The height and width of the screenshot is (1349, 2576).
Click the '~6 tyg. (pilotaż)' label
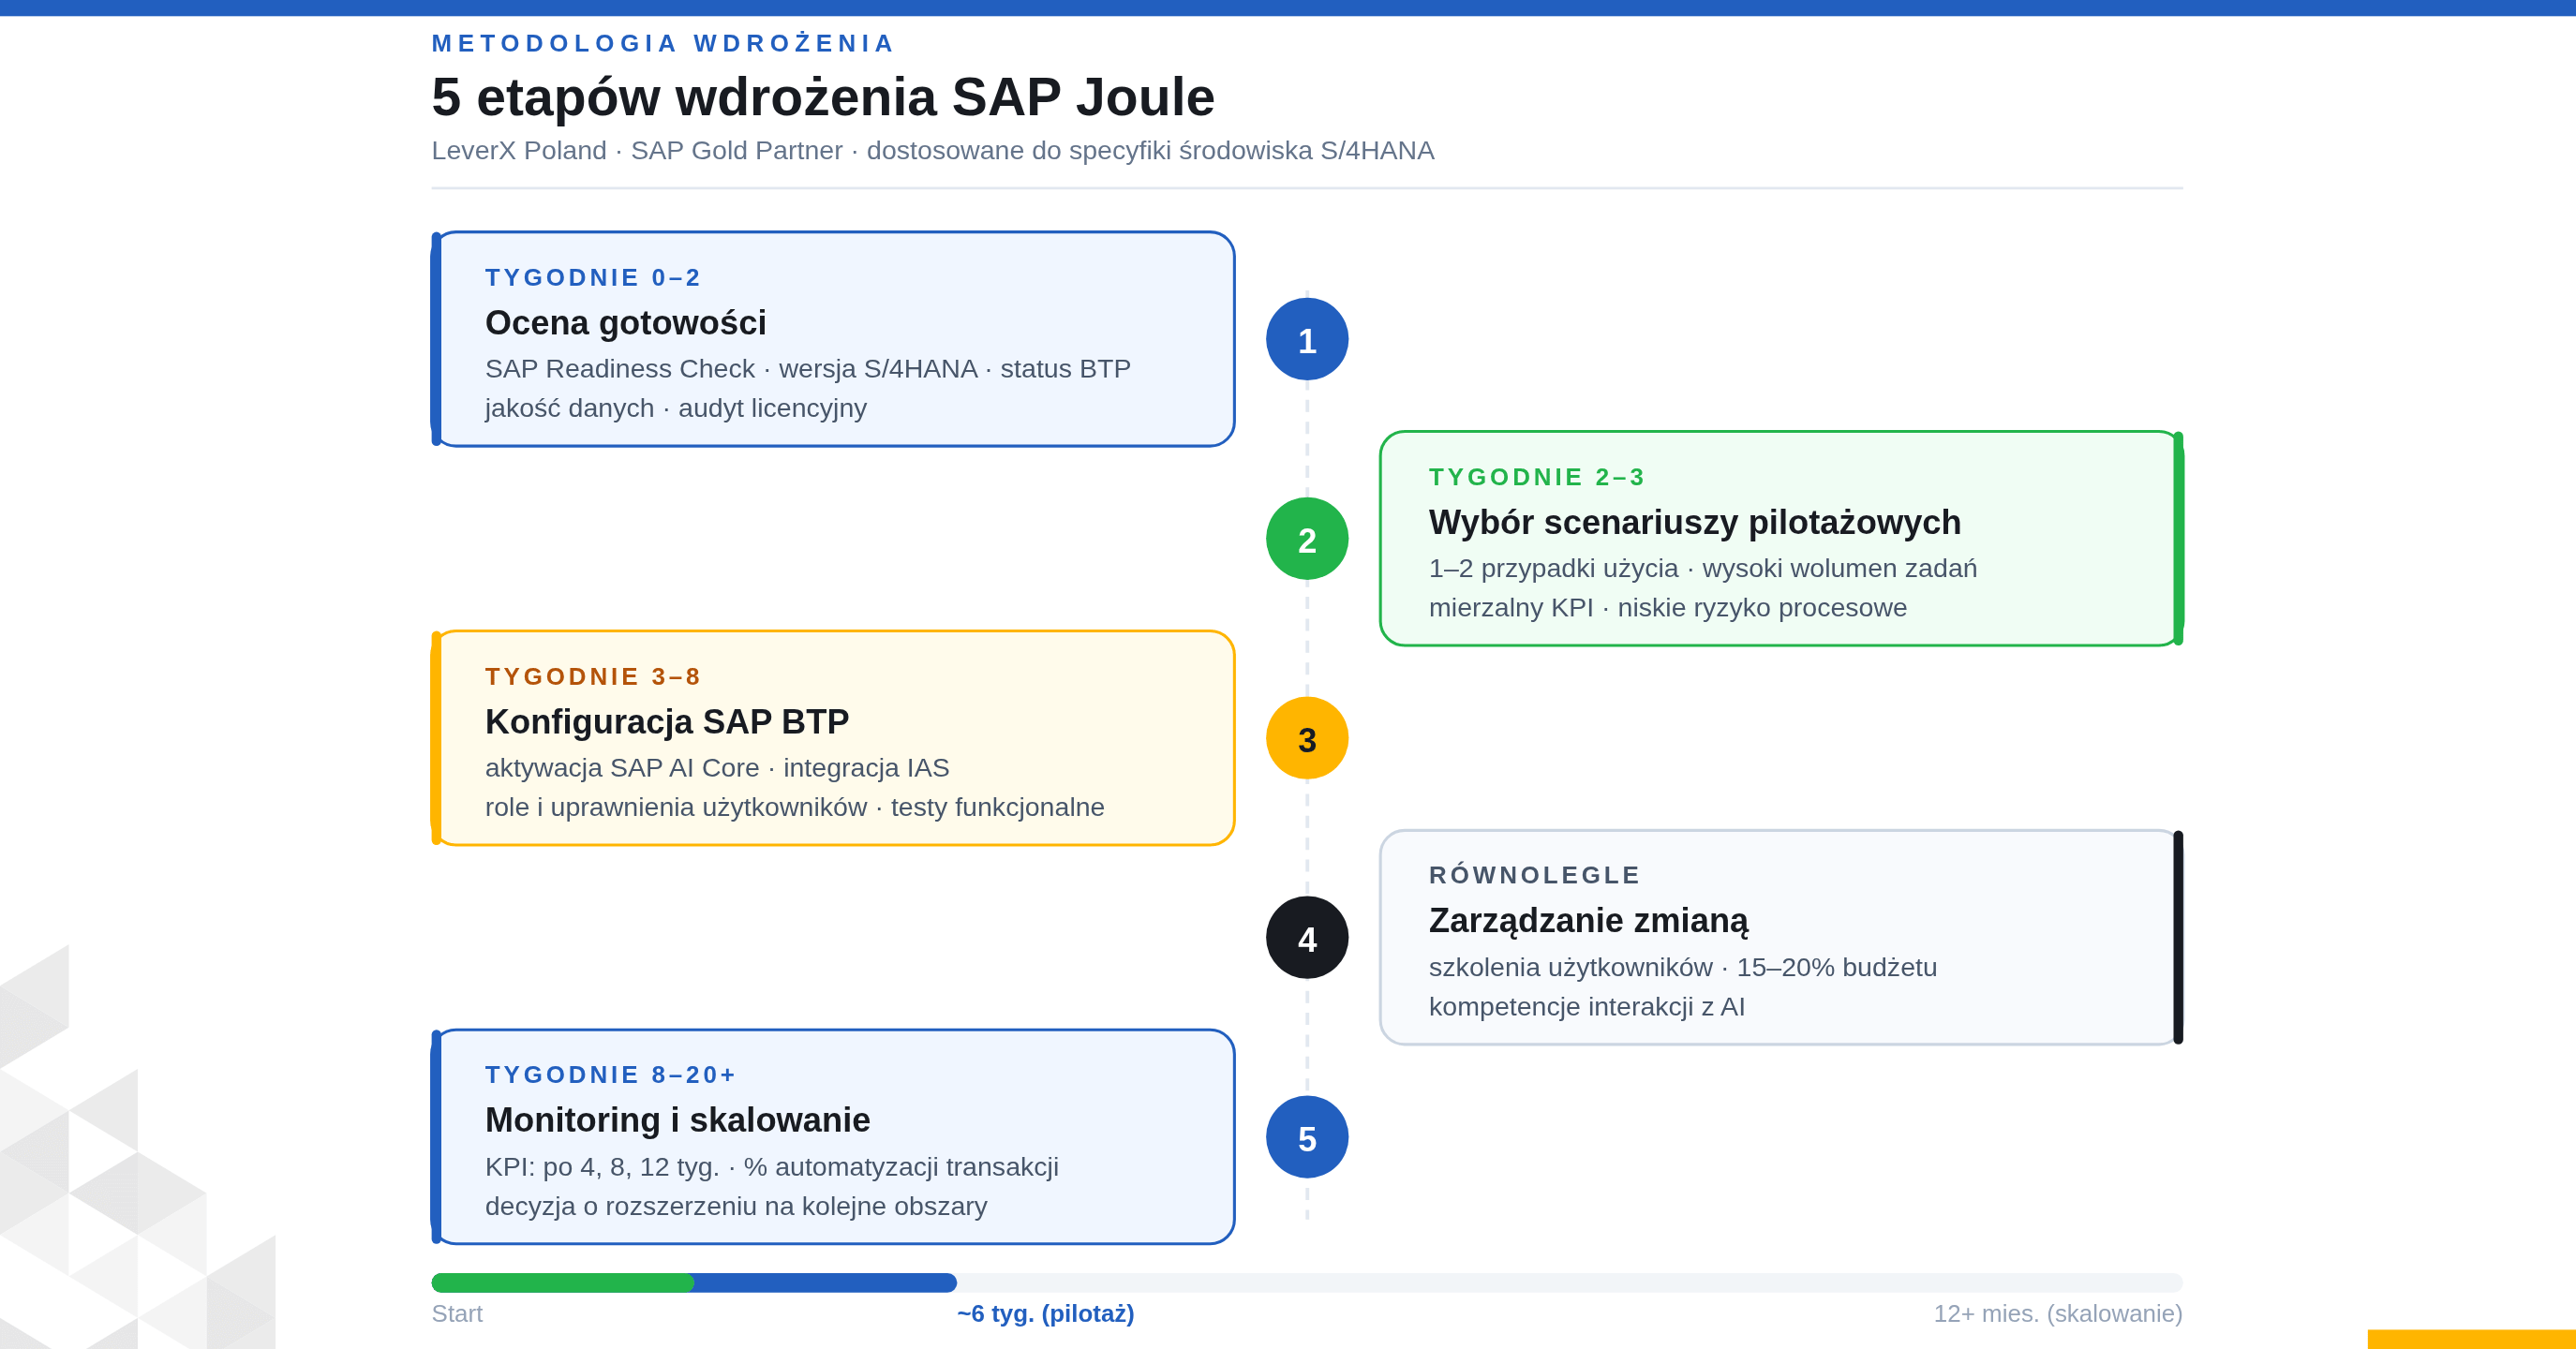1045,1314
